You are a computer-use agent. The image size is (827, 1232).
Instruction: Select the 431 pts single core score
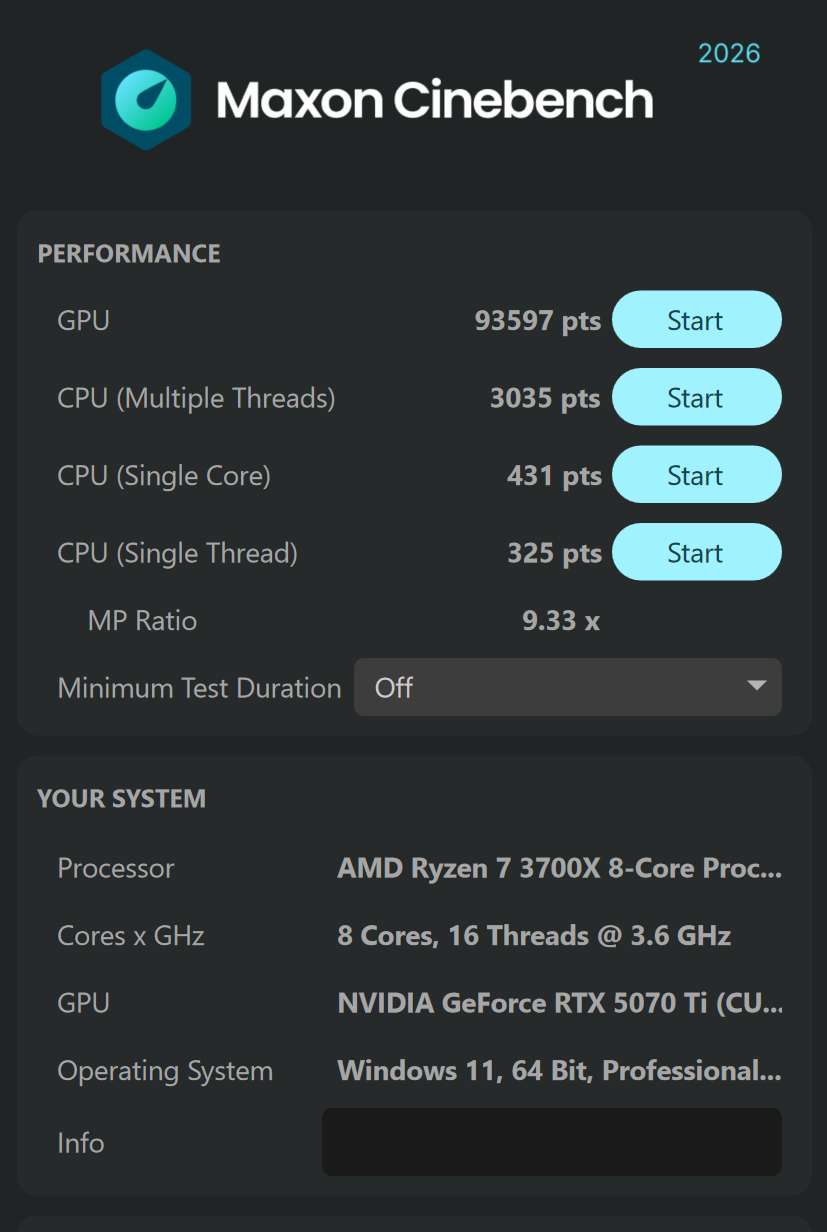tap(554, 476)
